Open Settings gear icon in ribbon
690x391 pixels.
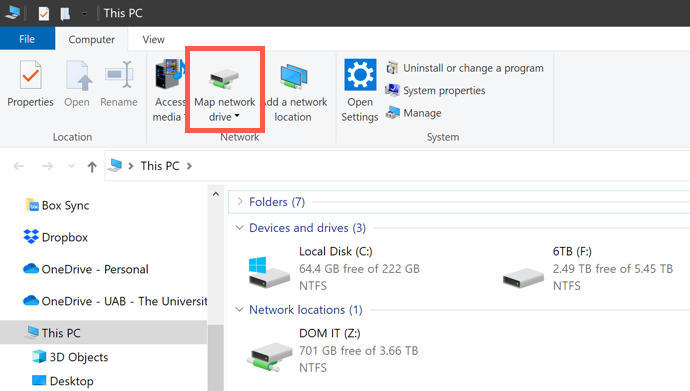pos(360,75)
